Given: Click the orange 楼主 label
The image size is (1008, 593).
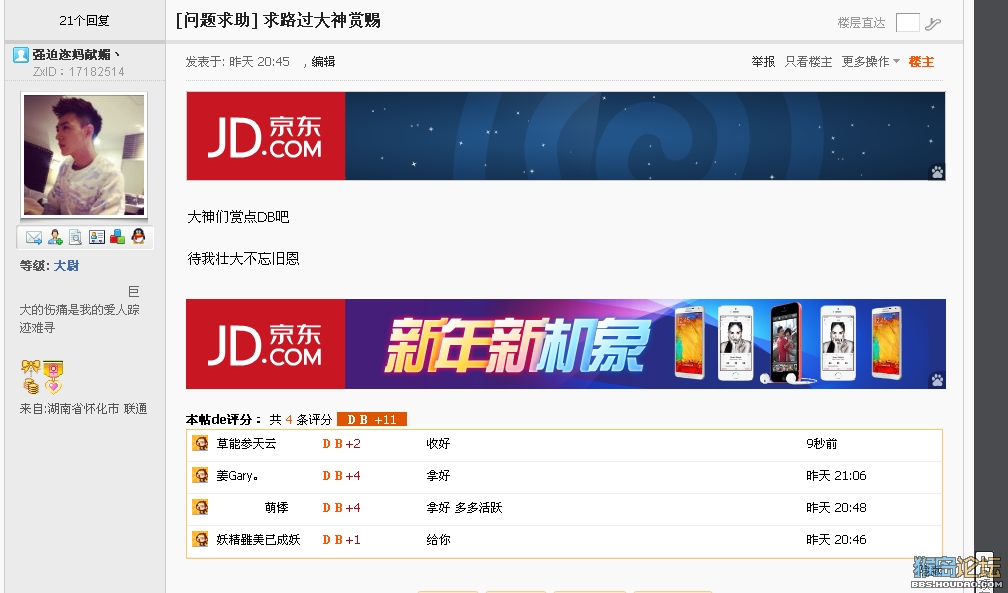Looking at the screenshot, I should [x=921, y=62].
